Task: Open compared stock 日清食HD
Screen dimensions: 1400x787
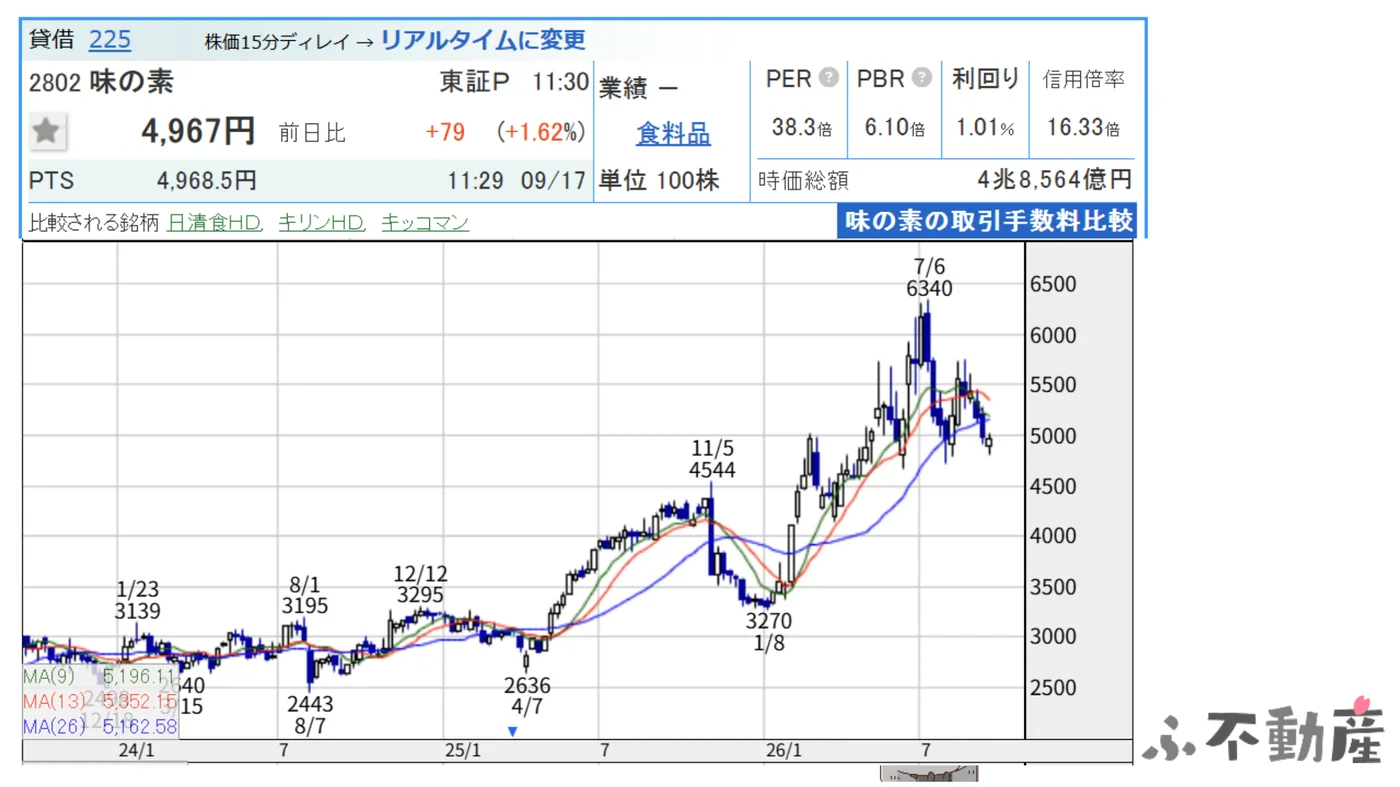Action: [x=214, y=222]
